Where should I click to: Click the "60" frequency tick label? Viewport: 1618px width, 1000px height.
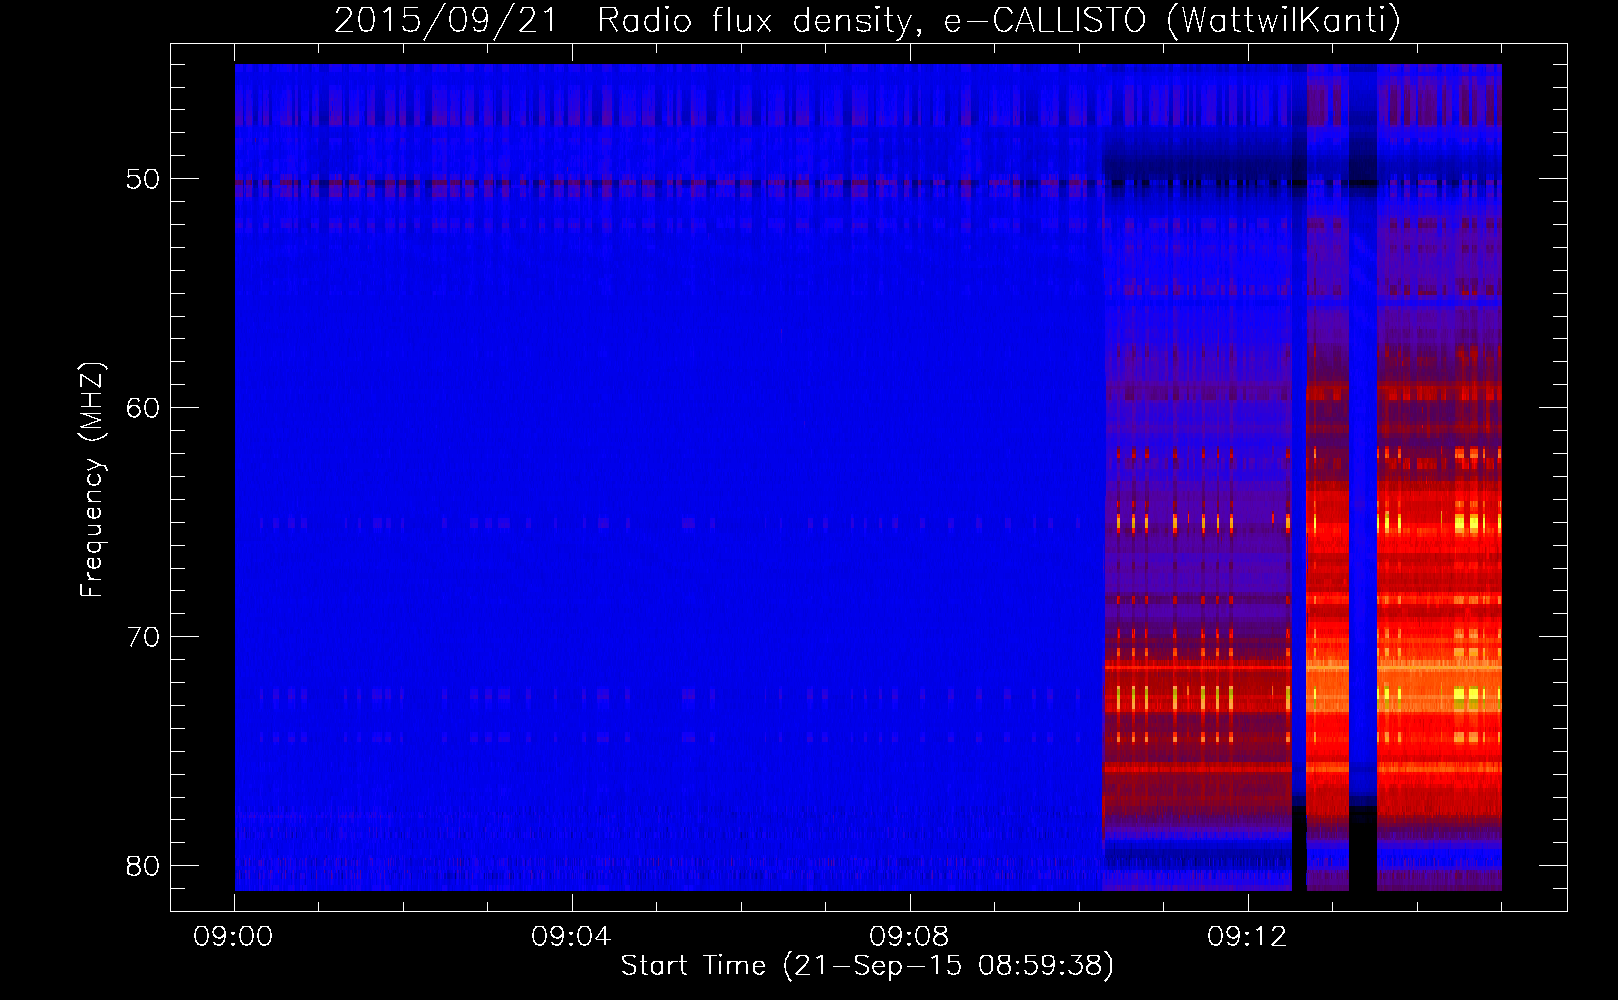143,408
